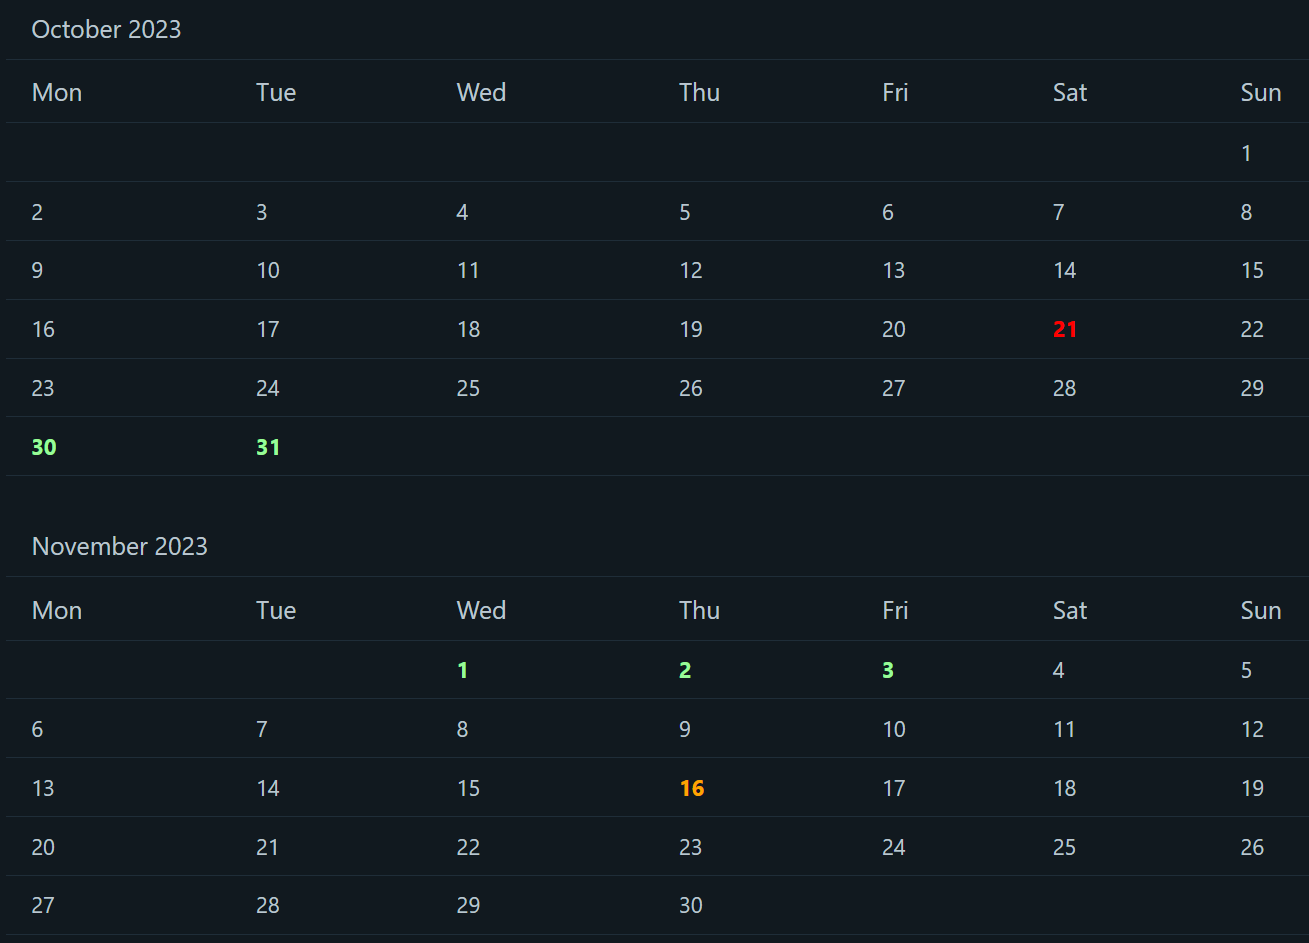
Task: Click November 24 date cell
Action: (894, 847)
